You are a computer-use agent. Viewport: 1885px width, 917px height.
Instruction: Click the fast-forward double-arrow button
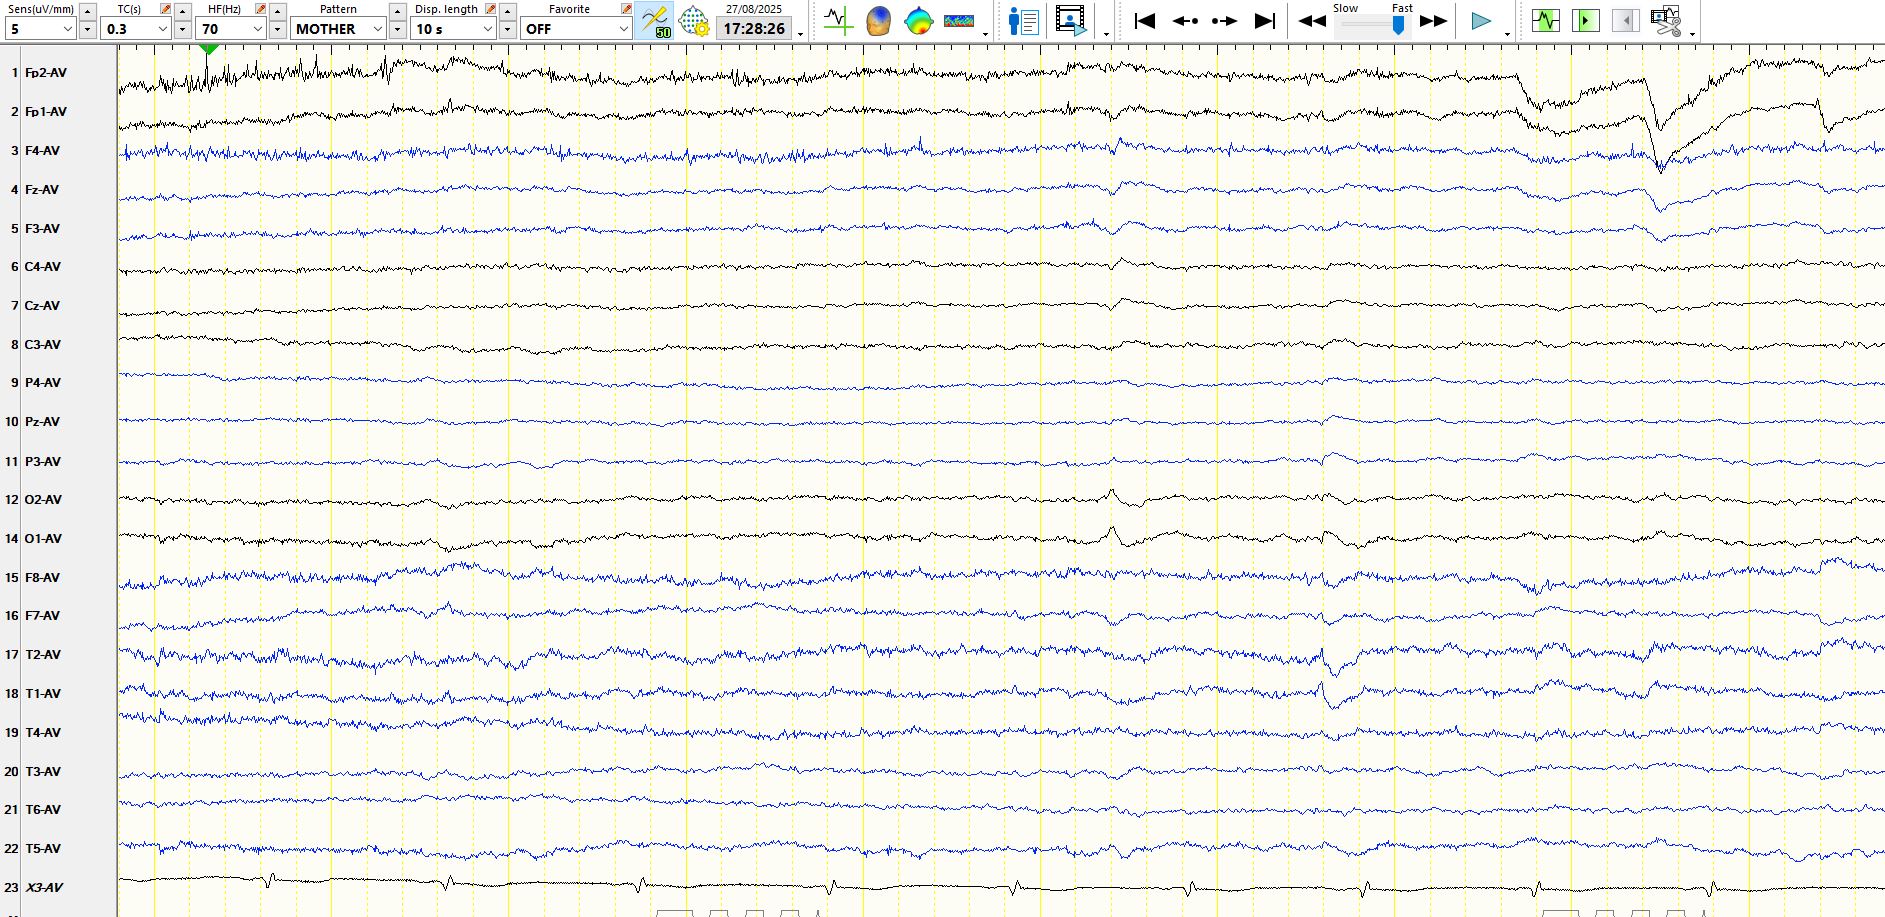tap(1434, 21)
